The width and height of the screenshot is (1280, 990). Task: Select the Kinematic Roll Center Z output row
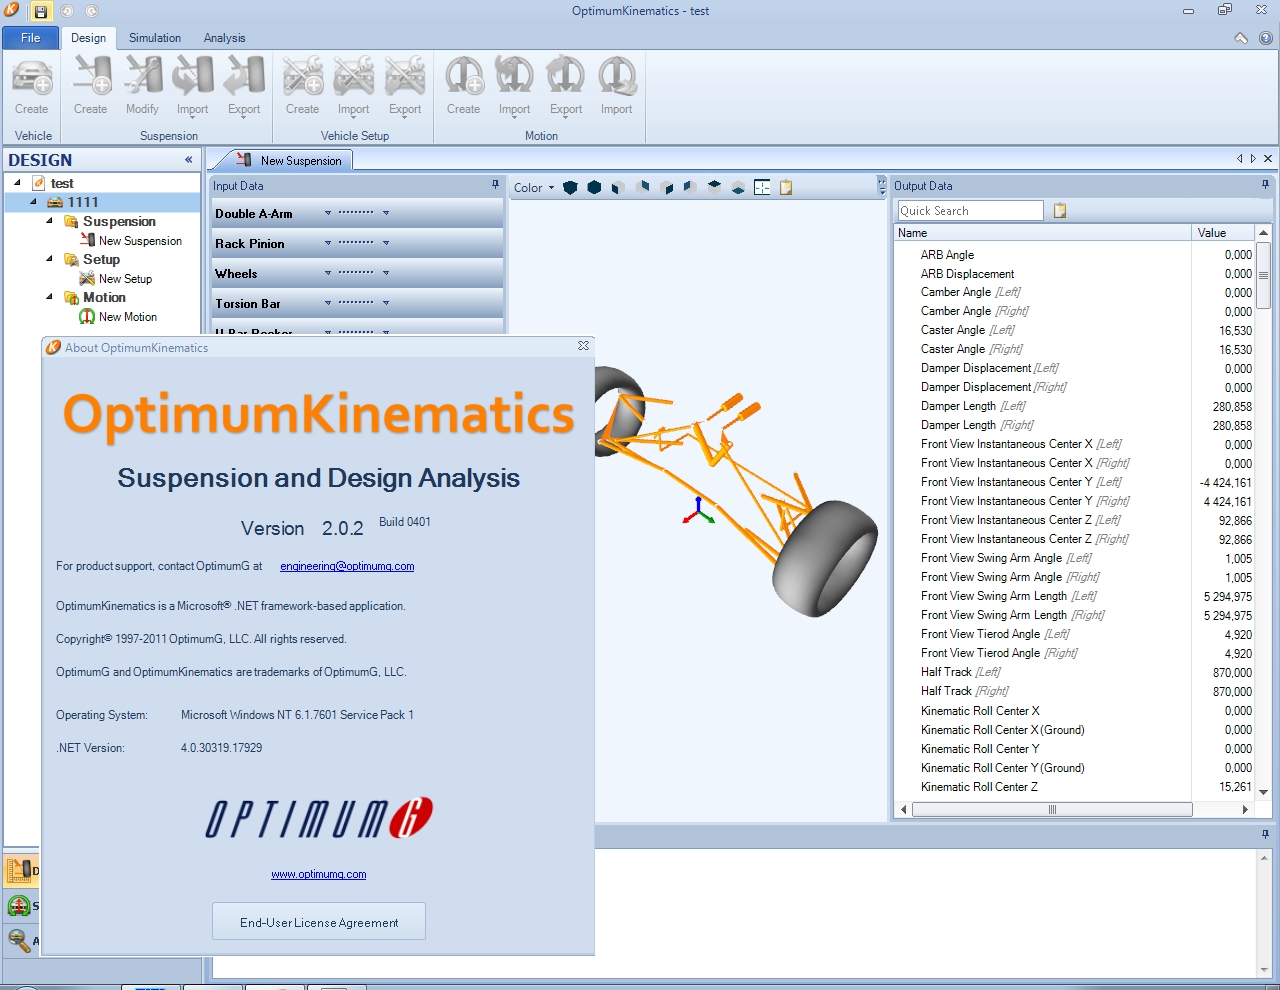pos(1074,787)
